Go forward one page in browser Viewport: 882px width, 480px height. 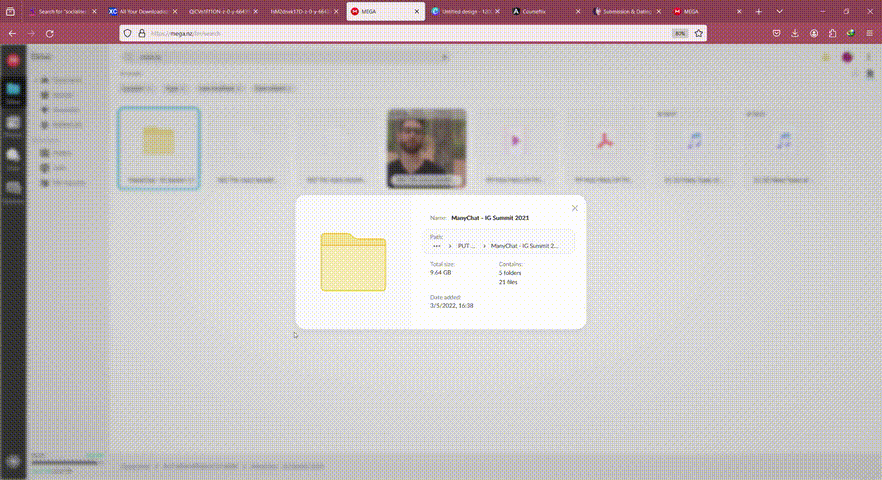(x=31, y=34)
